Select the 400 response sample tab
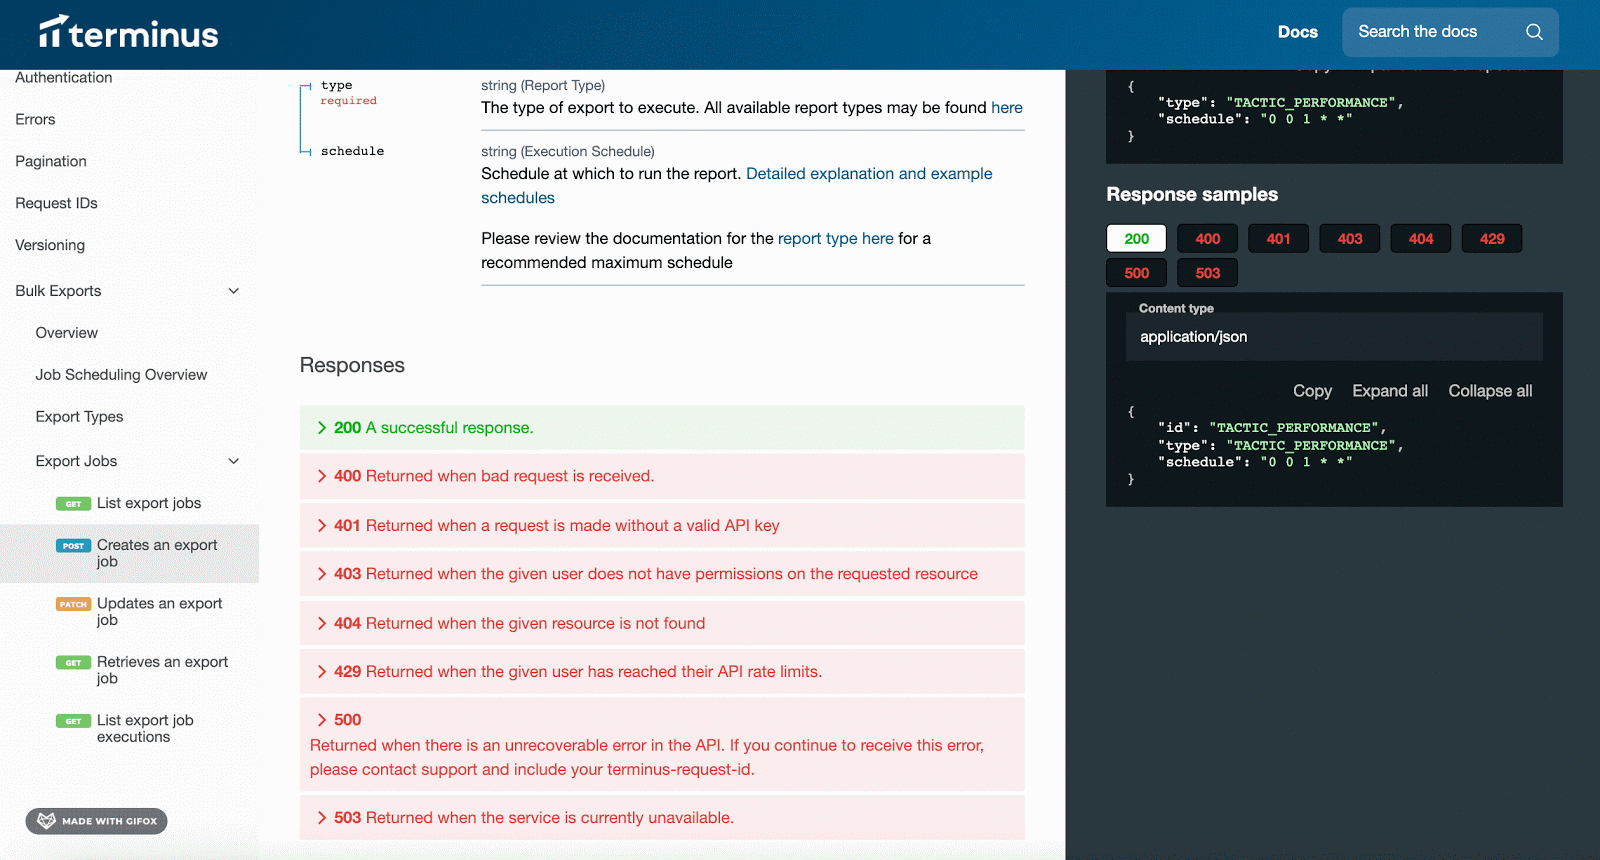This screenshot has width=1600, height=860. (1208, 239)
